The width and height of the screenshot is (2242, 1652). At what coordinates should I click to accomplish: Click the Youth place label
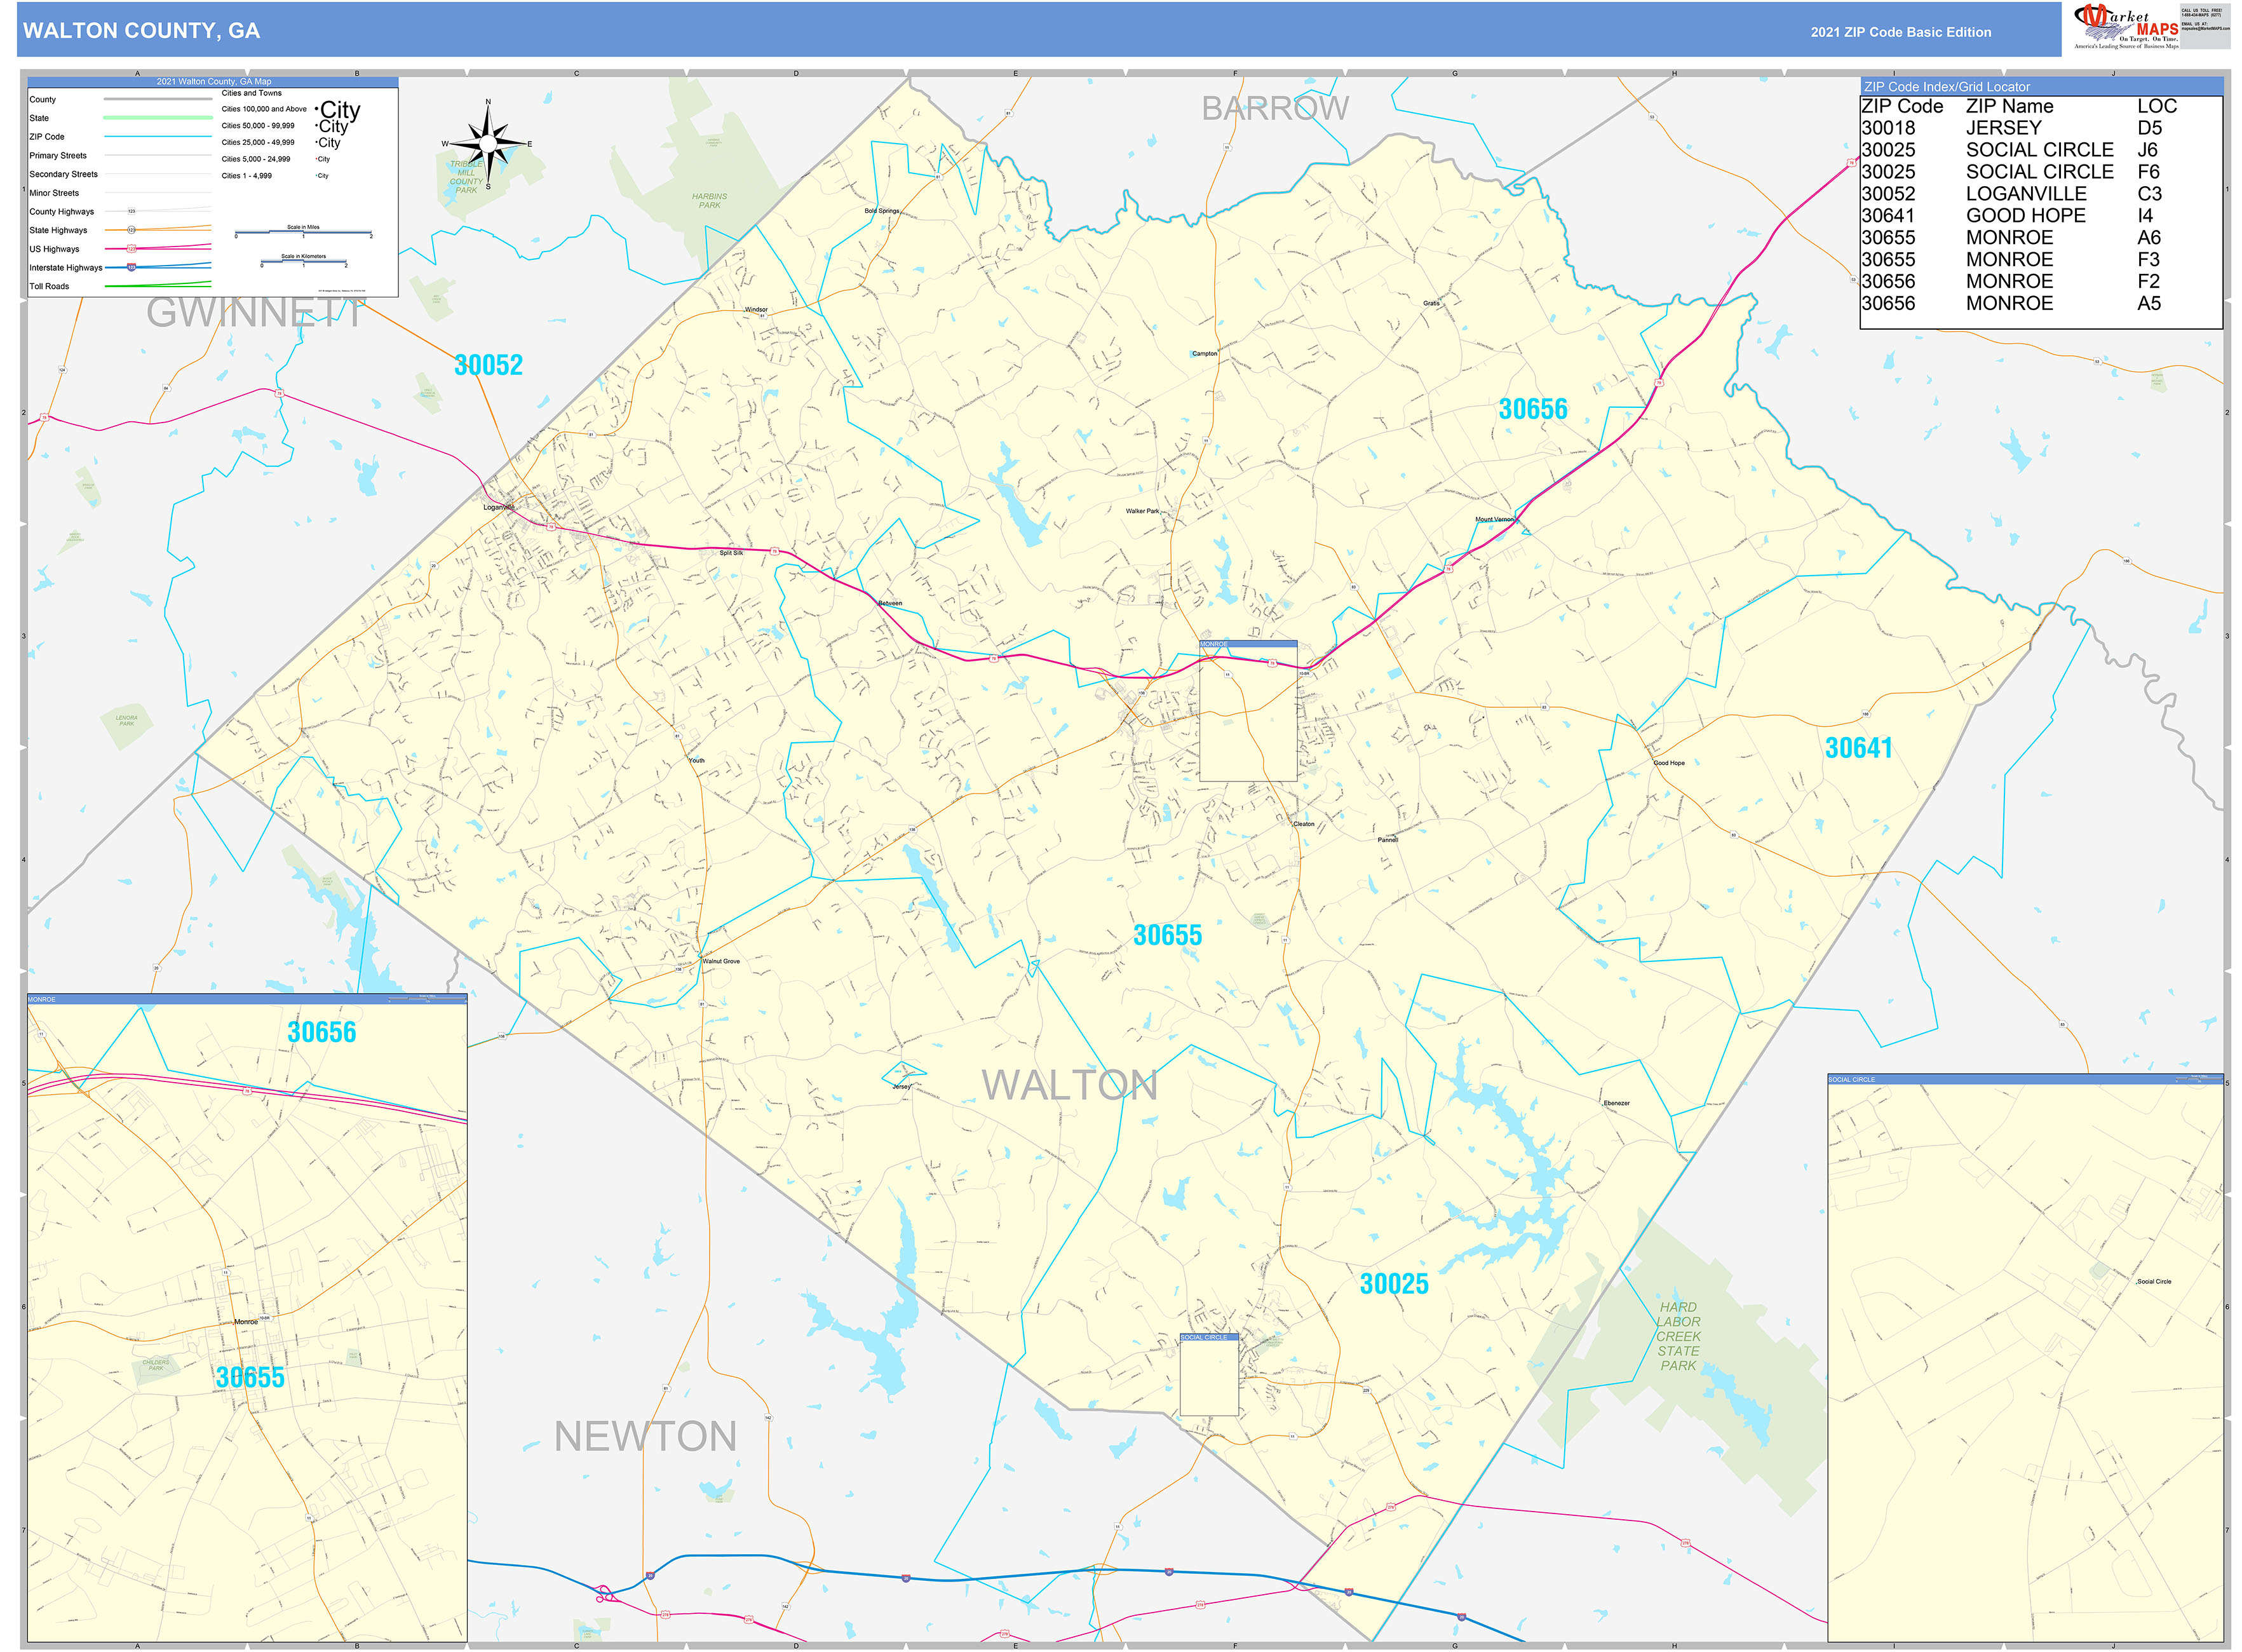click(x=696, y=760)
